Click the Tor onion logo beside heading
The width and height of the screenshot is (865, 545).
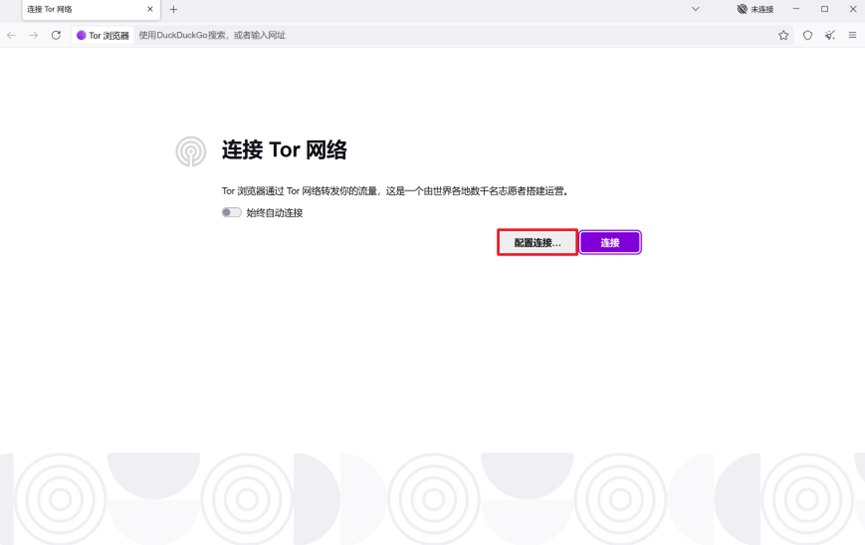point(191,151)
